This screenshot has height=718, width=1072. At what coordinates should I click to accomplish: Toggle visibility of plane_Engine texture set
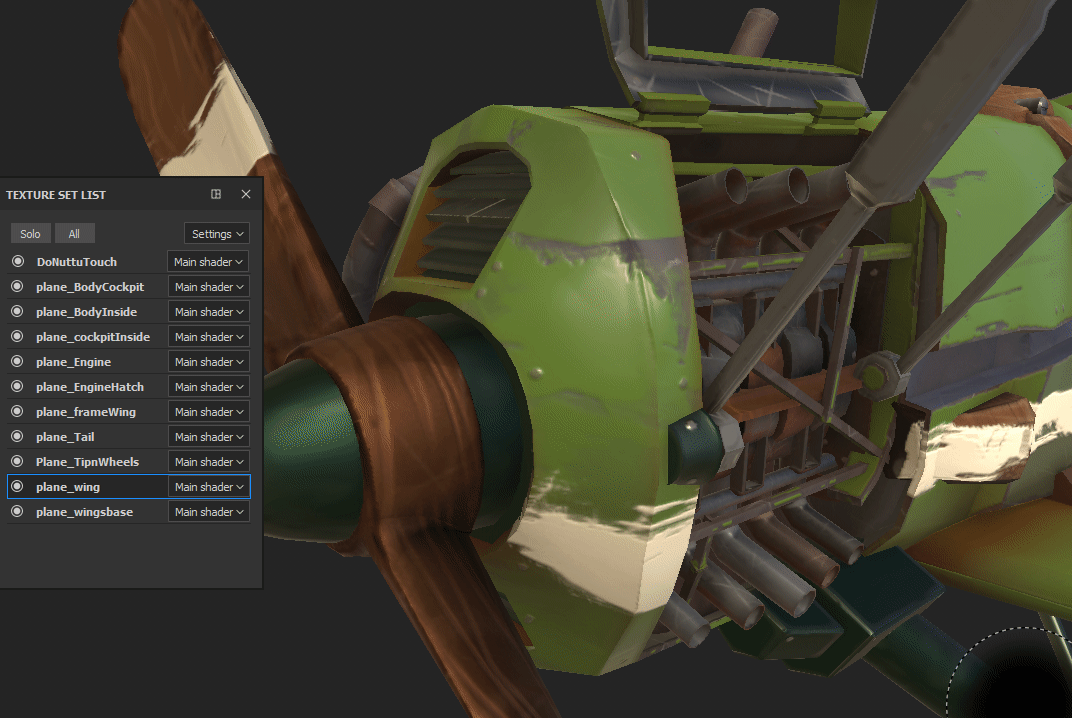click(18, 361)
